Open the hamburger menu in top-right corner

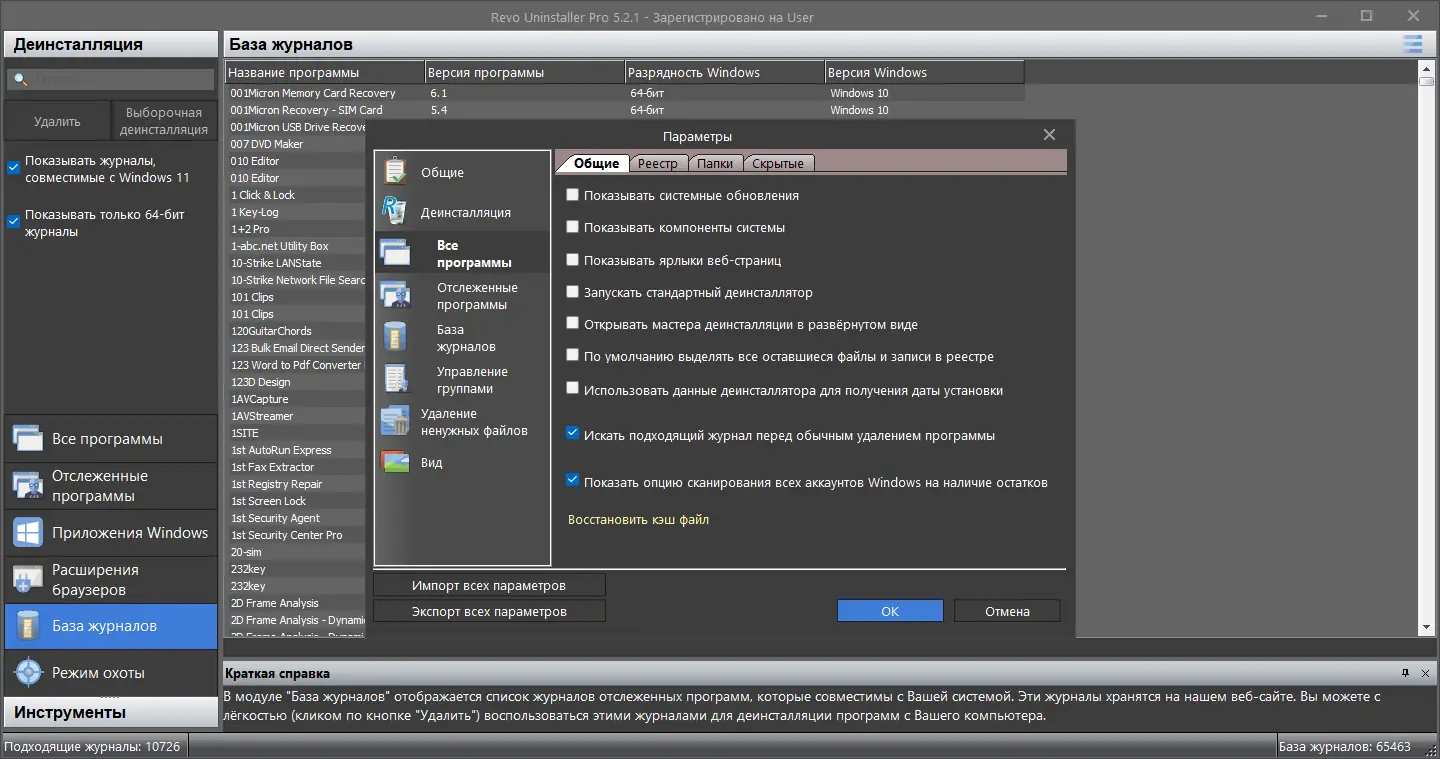(x=1412, y=44)
